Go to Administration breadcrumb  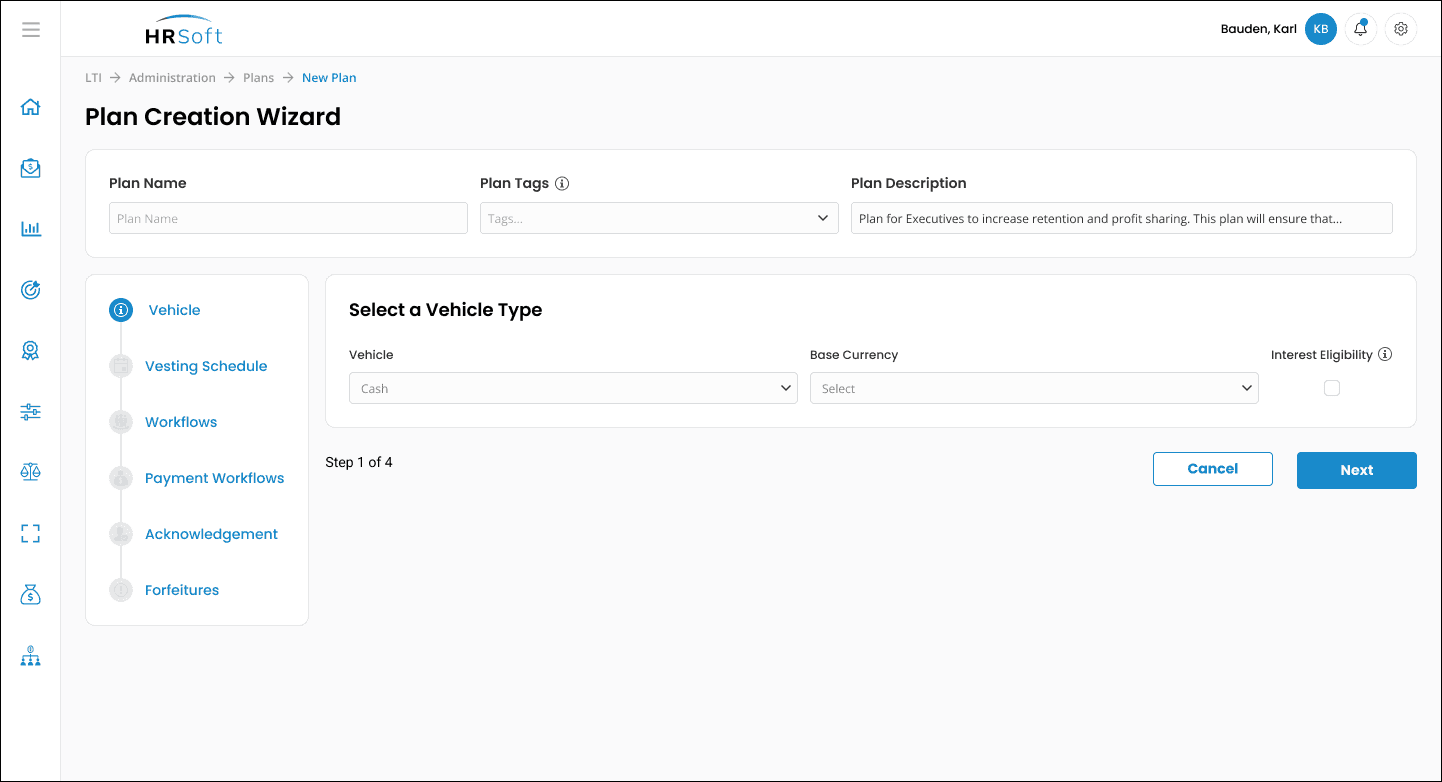pos(172,77)
